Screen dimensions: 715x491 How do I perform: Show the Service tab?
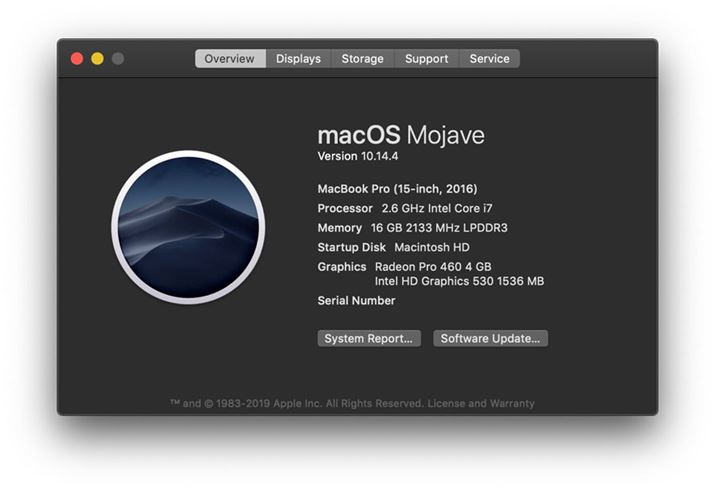pyautogui.click(x=489, y=59)
